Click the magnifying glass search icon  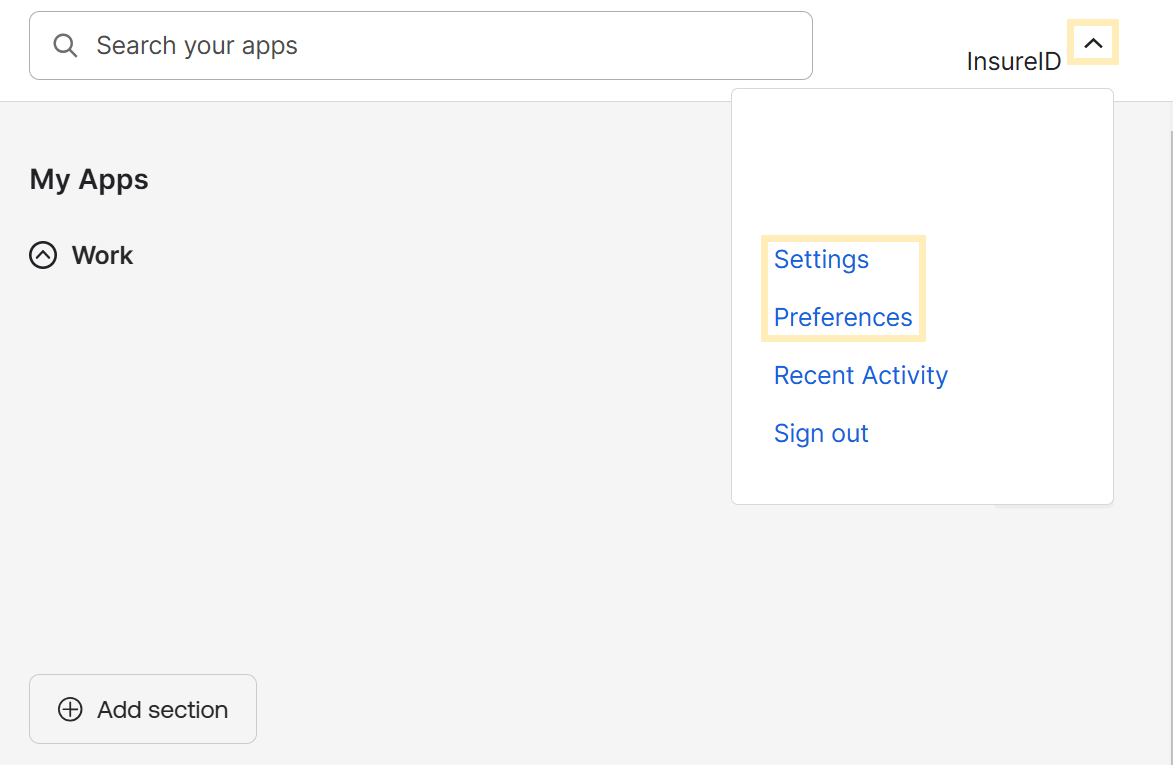[65, 46]
